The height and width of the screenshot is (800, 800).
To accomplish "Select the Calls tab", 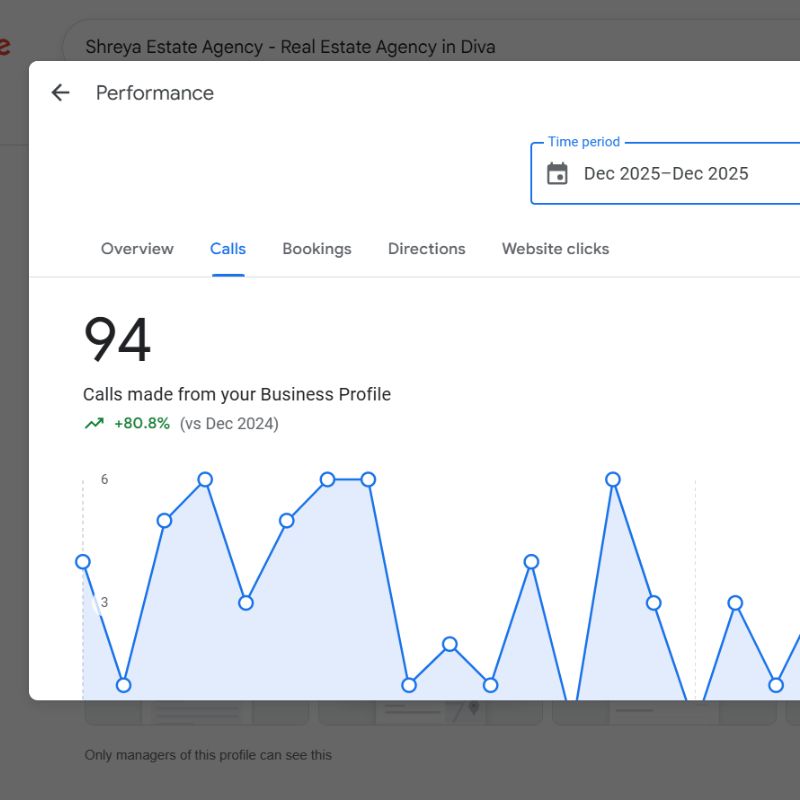I will click(x=228, y=249).
